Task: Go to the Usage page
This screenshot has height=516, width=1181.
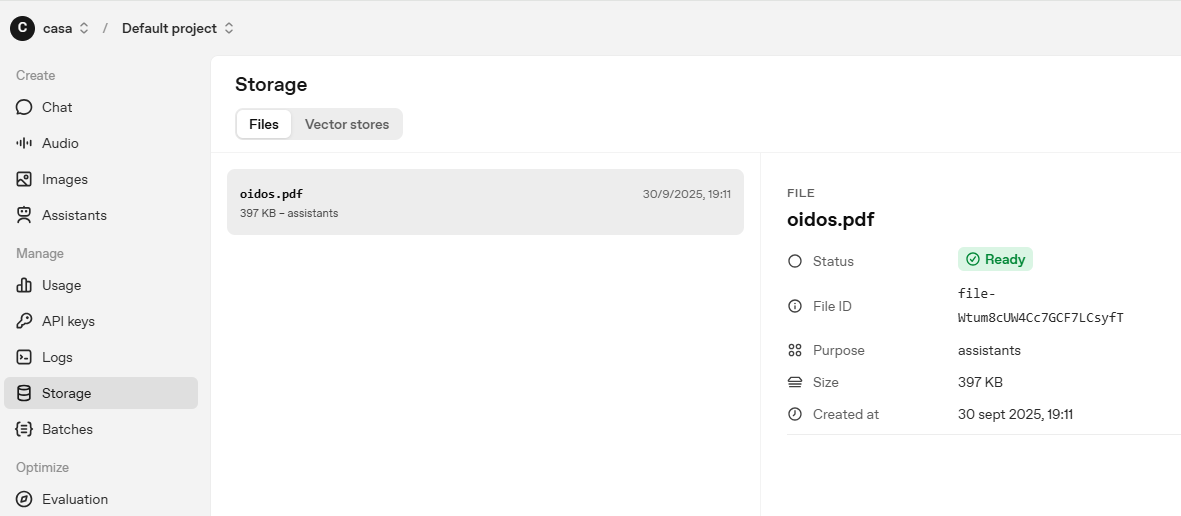Action: [x=61, y=285]
